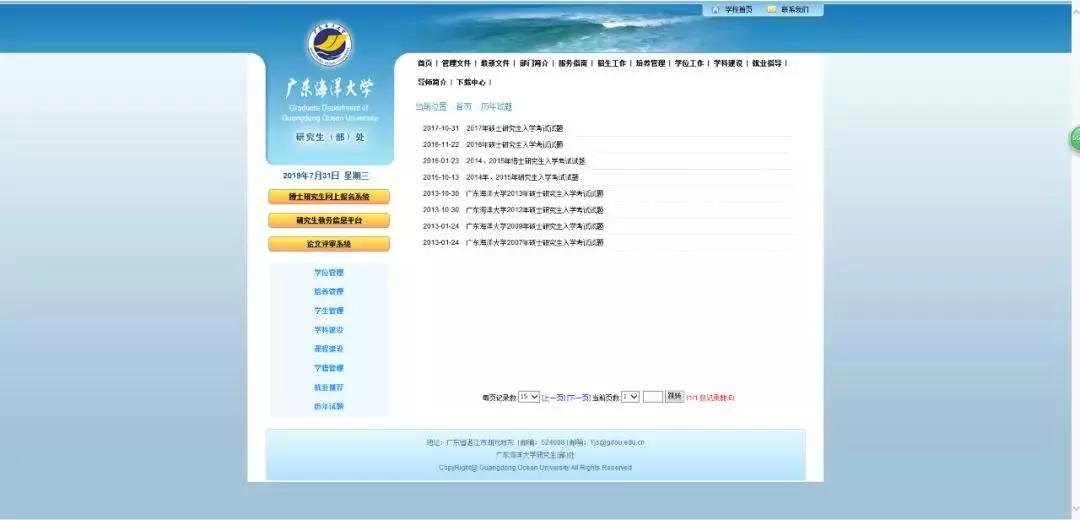Screen dimensions: 1080x520
Task: Click the home icon beside 学校首页
Action: point(715,10)
